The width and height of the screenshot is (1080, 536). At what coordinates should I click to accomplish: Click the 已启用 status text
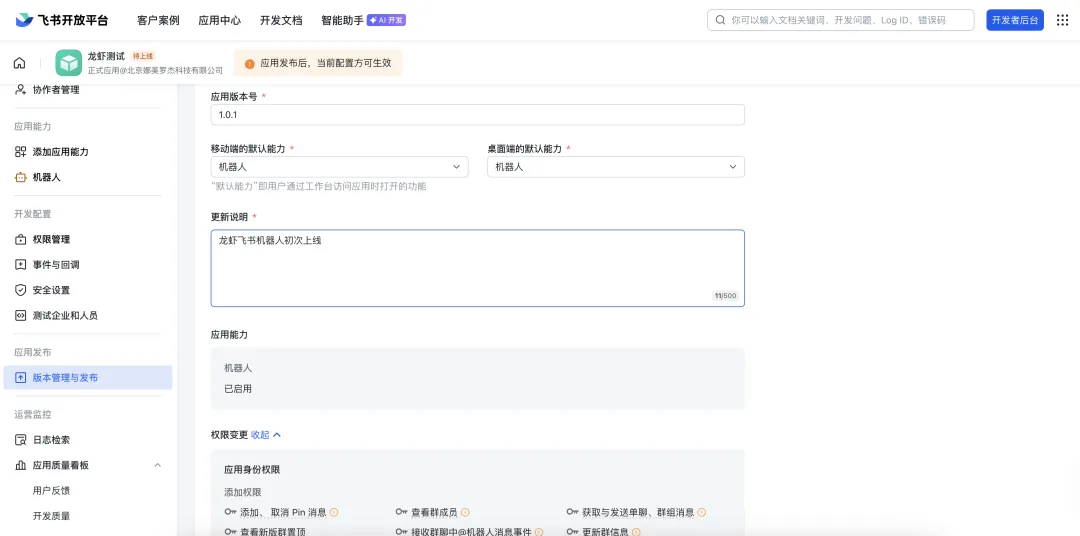coord(238,389)
